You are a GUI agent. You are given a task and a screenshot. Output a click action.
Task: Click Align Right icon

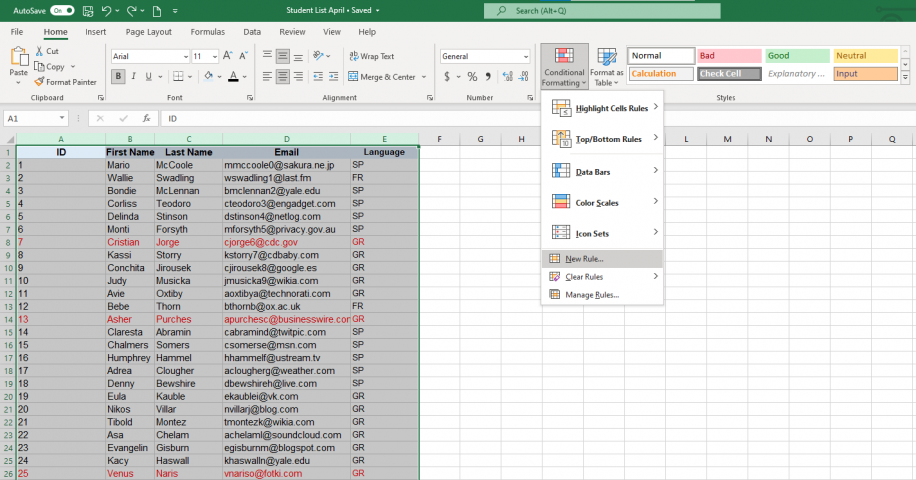click(x=298, y=76)
